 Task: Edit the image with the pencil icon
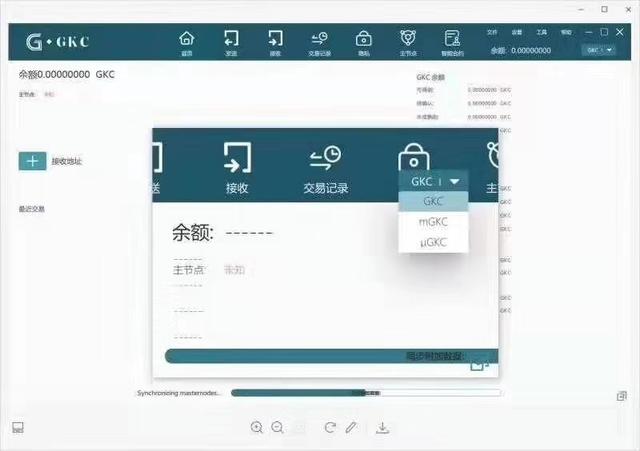(351, 427)
